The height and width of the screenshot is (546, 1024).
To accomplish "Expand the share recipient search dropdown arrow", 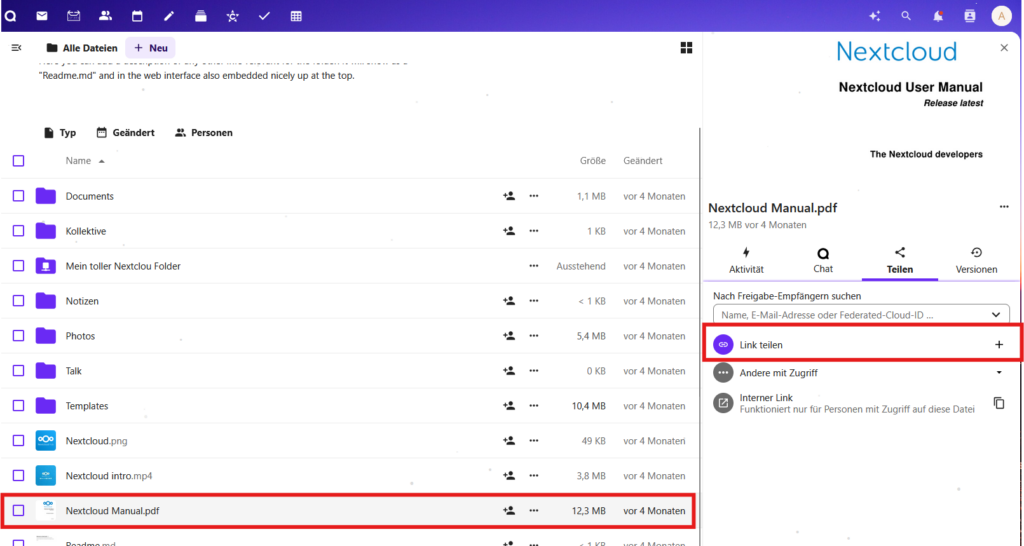I will point(996,315).
